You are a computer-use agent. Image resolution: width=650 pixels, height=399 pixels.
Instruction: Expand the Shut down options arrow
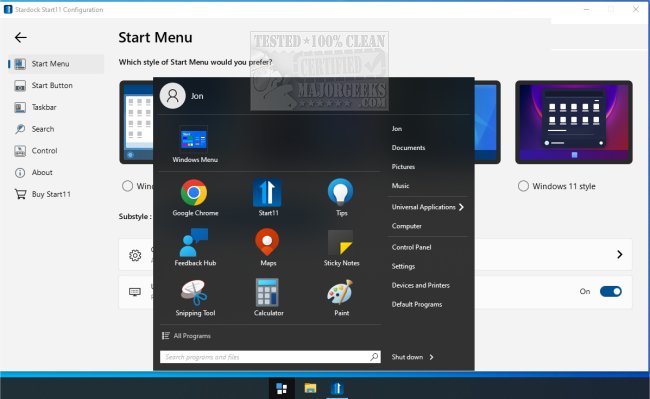coord(432,357)
